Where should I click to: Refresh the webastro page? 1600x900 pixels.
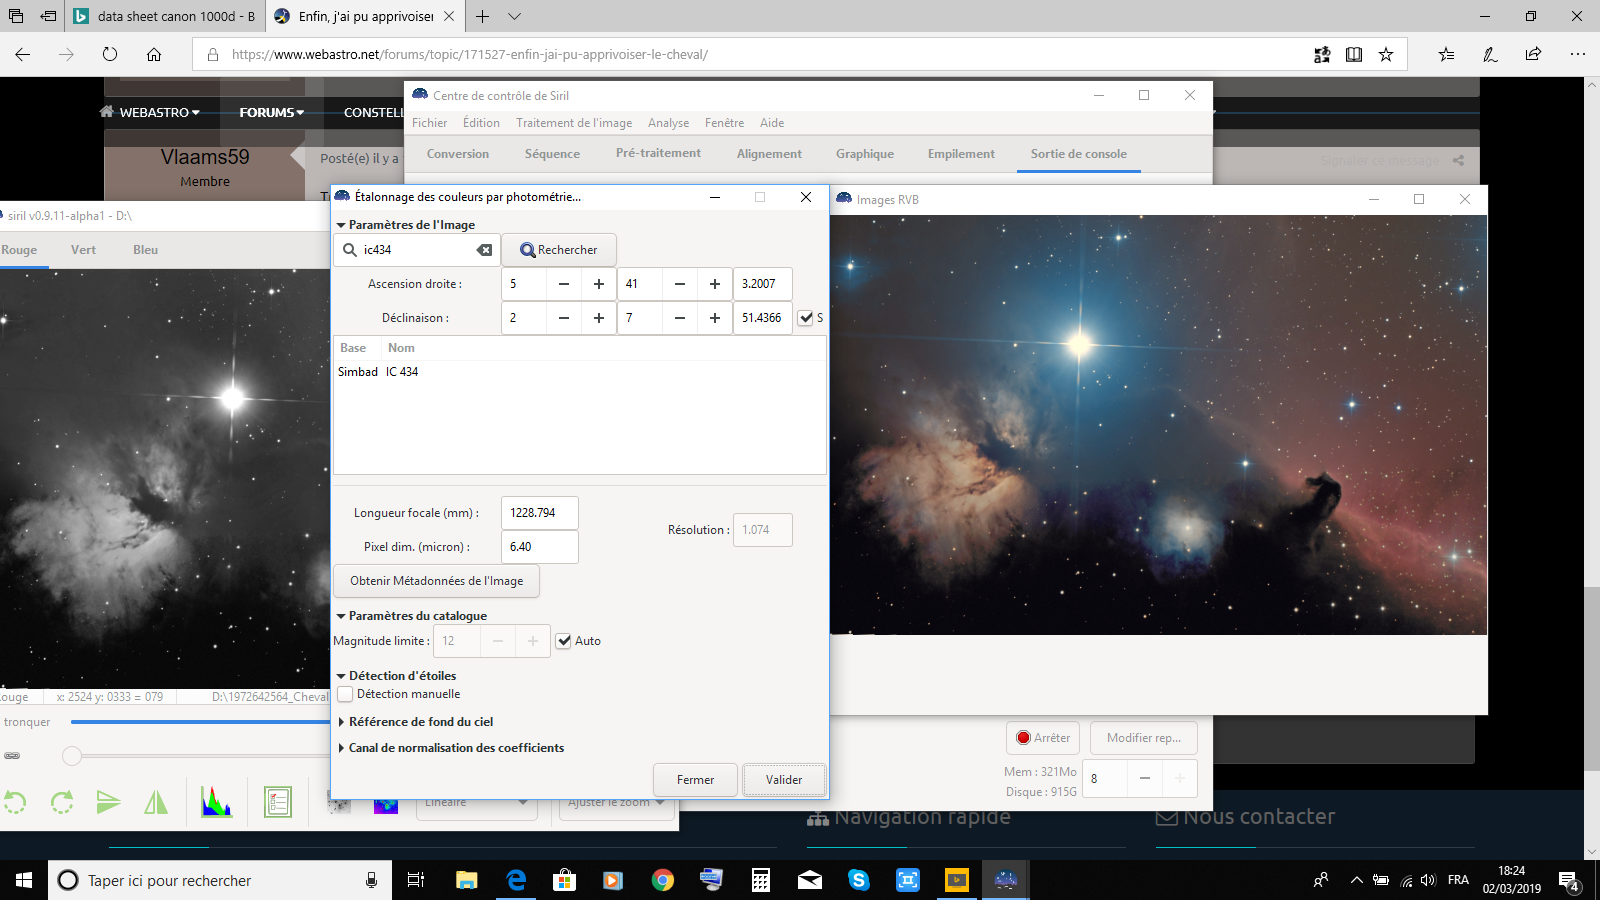(x=110, y=55)
